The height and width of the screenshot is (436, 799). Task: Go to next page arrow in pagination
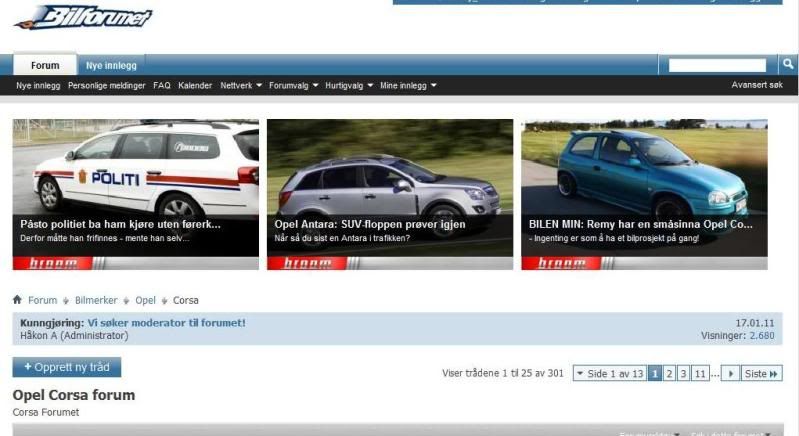(731, 373)
